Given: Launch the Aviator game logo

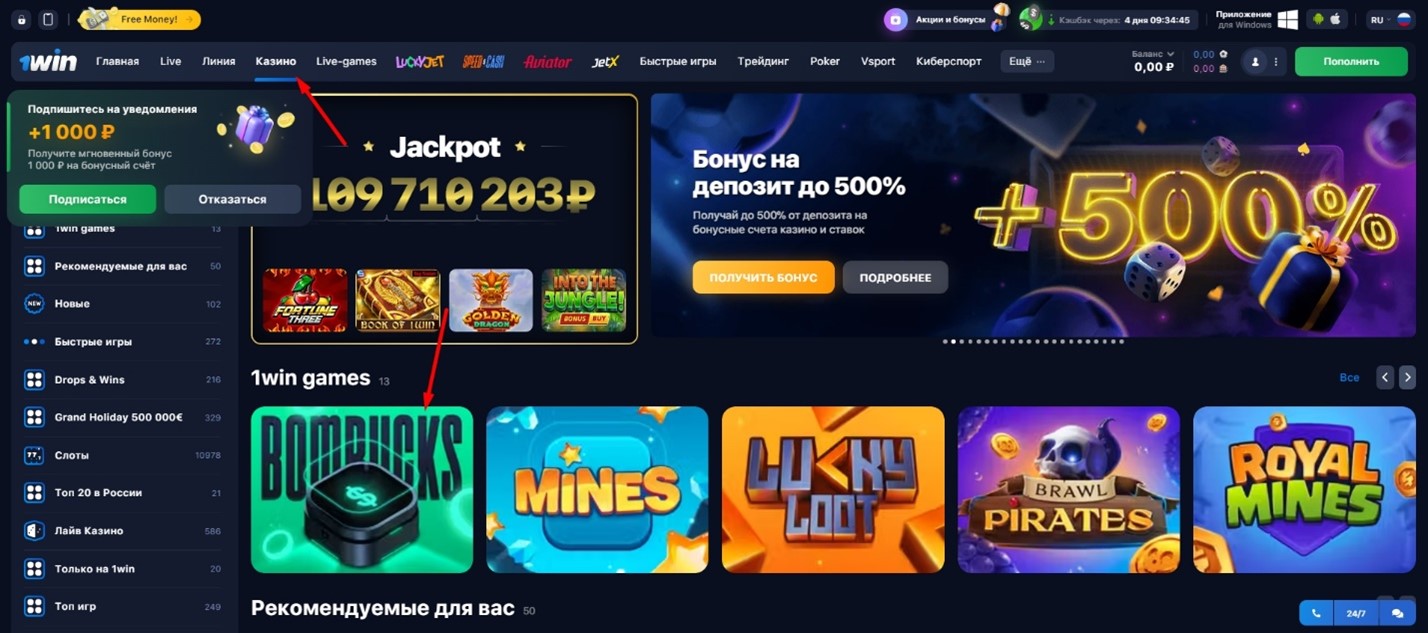Looking at the screenshot, I should 547,62.
